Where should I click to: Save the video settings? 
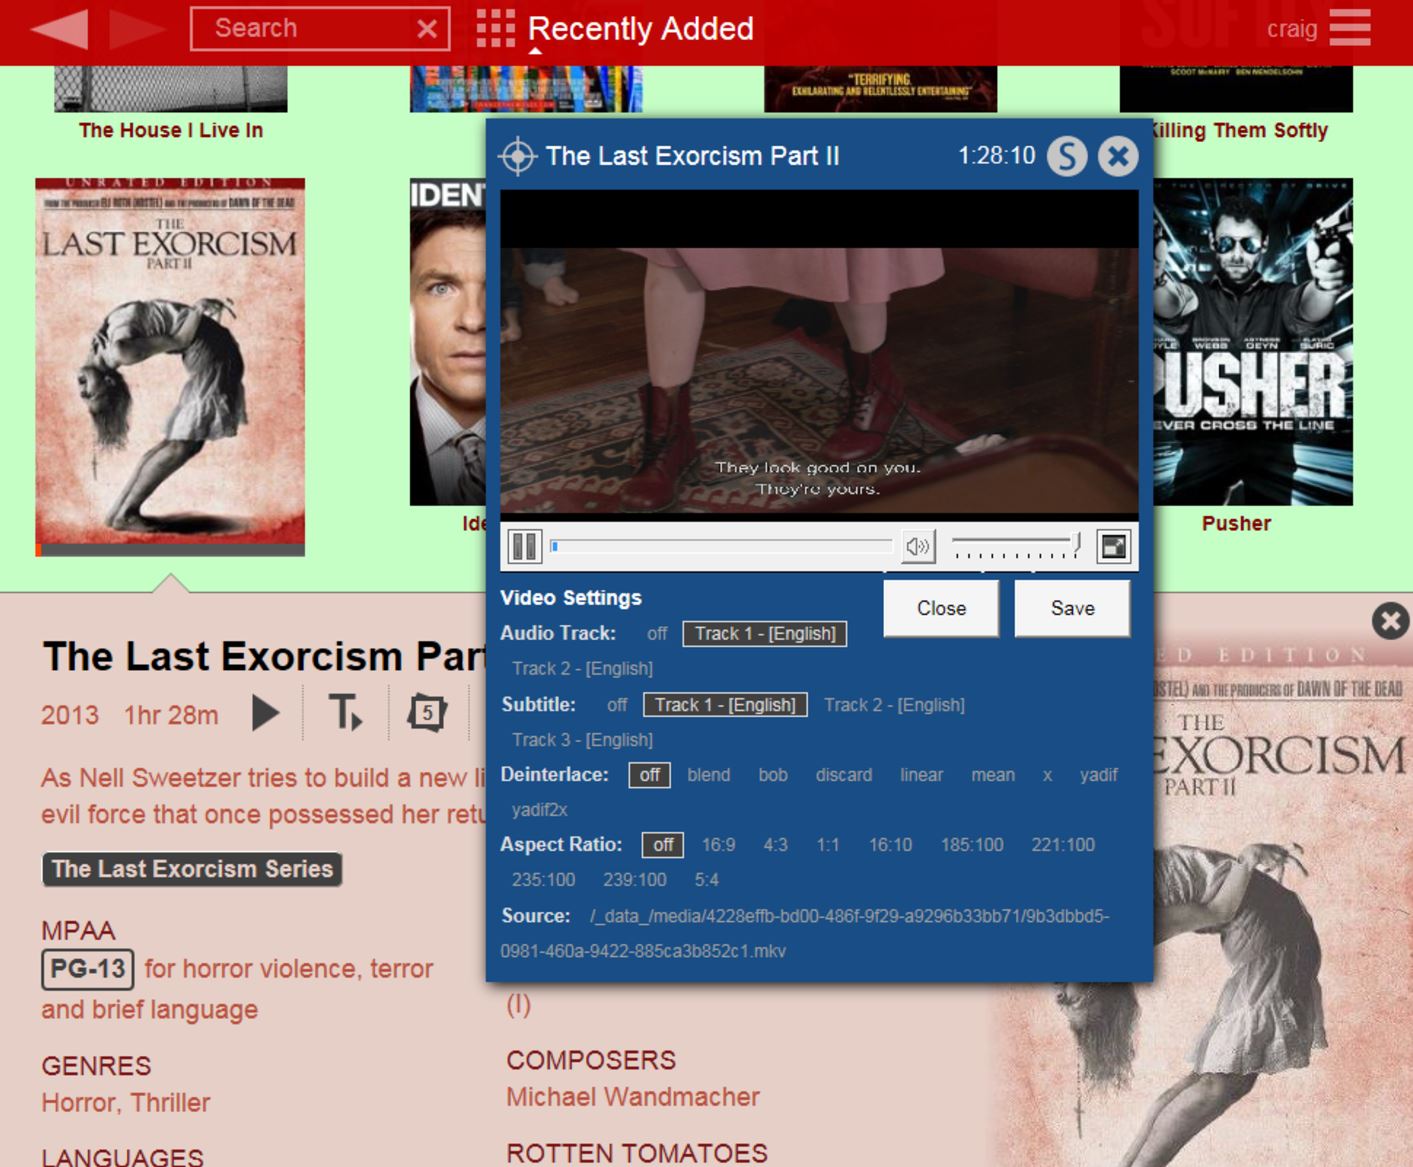tap(1072, 609)
